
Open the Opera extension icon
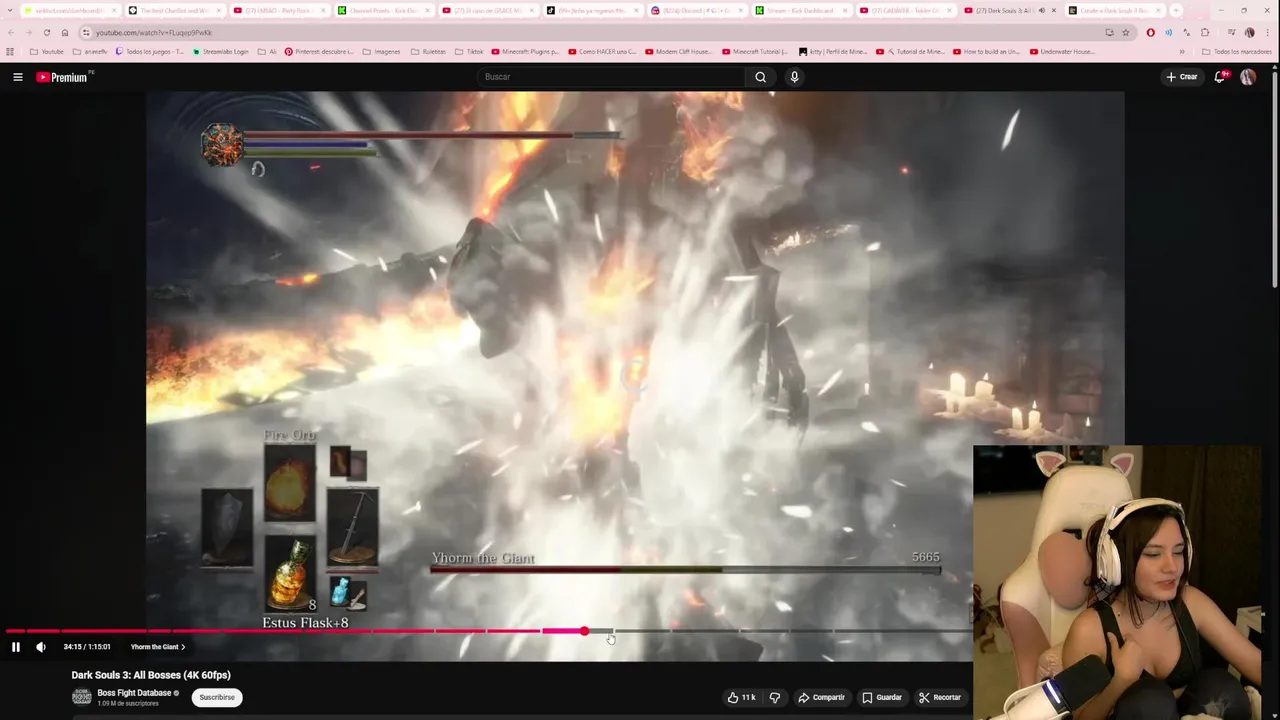1150,32
